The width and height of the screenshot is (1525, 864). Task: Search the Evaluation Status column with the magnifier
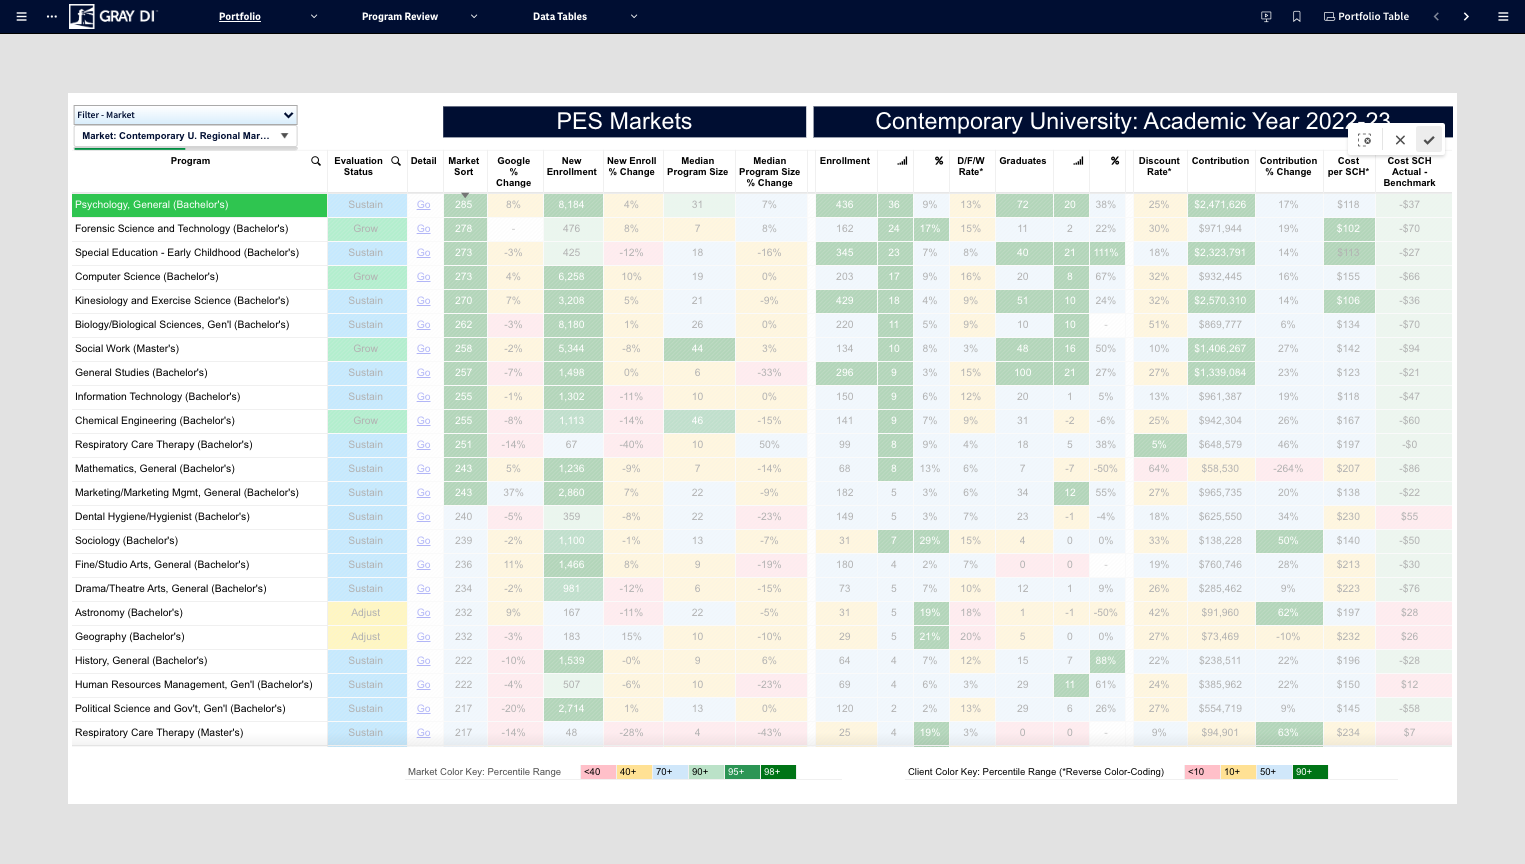(396, 161)
